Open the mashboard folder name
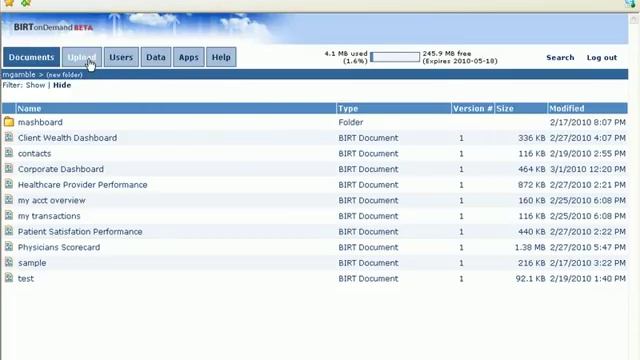This screenshot has height=360, width=640. pyautogui.click(x=40, y=122)
